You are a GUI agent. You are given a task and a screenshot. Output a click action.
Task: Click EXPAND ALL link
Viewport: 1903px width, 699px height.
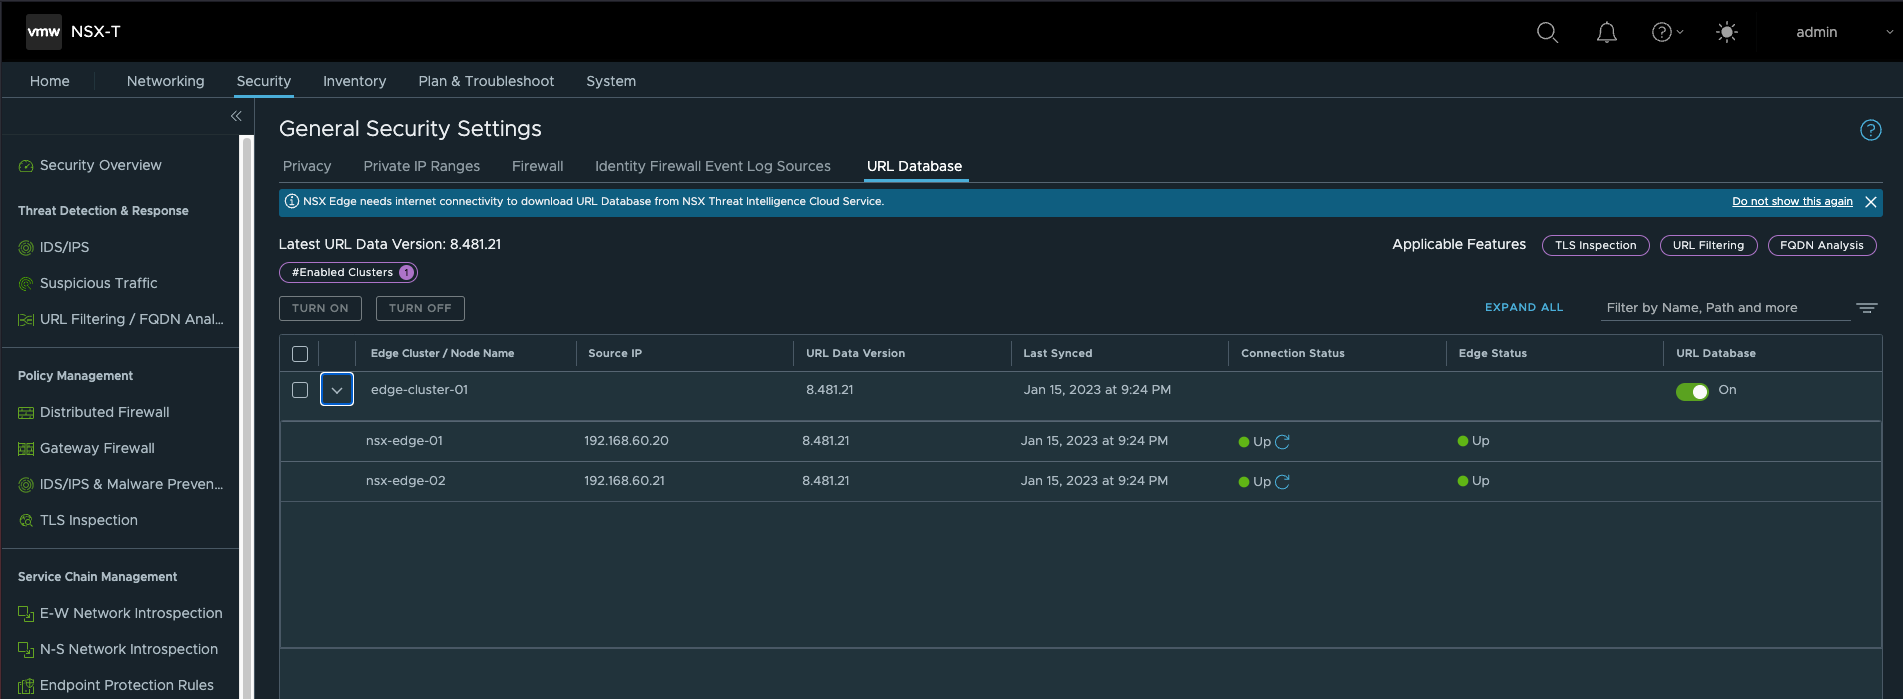click(x=1524, y=307)
